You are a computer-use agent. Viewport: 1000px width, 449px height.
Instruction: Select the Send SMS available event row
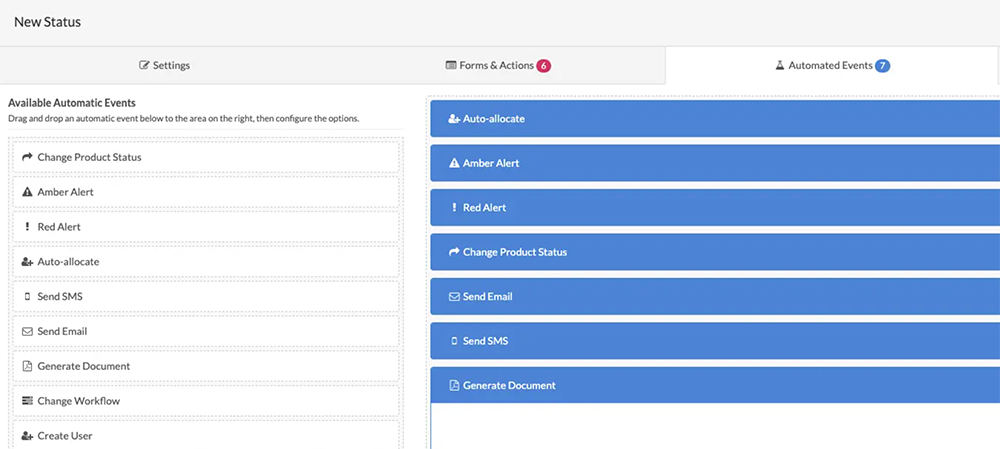coord(206,297)
